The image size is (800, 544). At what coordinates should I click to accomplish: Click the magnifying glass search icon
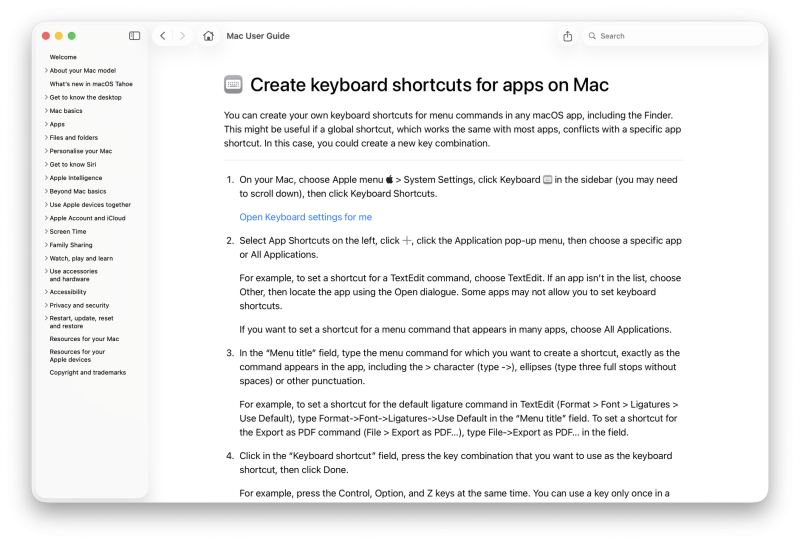592,36
